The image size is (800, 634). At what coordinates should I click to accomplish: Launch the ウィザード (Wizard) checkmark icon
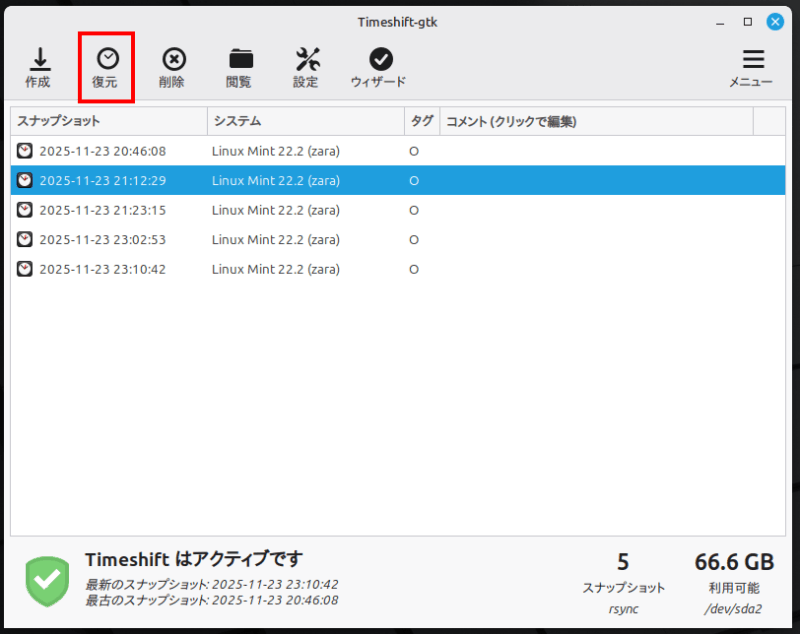click(x=379, y=60)
